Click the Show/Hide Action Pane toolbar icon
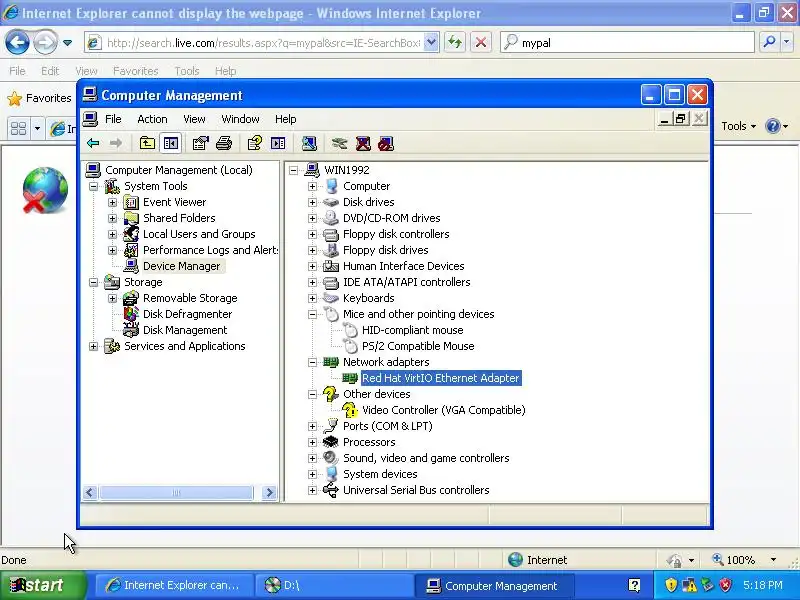 point(278,143)
